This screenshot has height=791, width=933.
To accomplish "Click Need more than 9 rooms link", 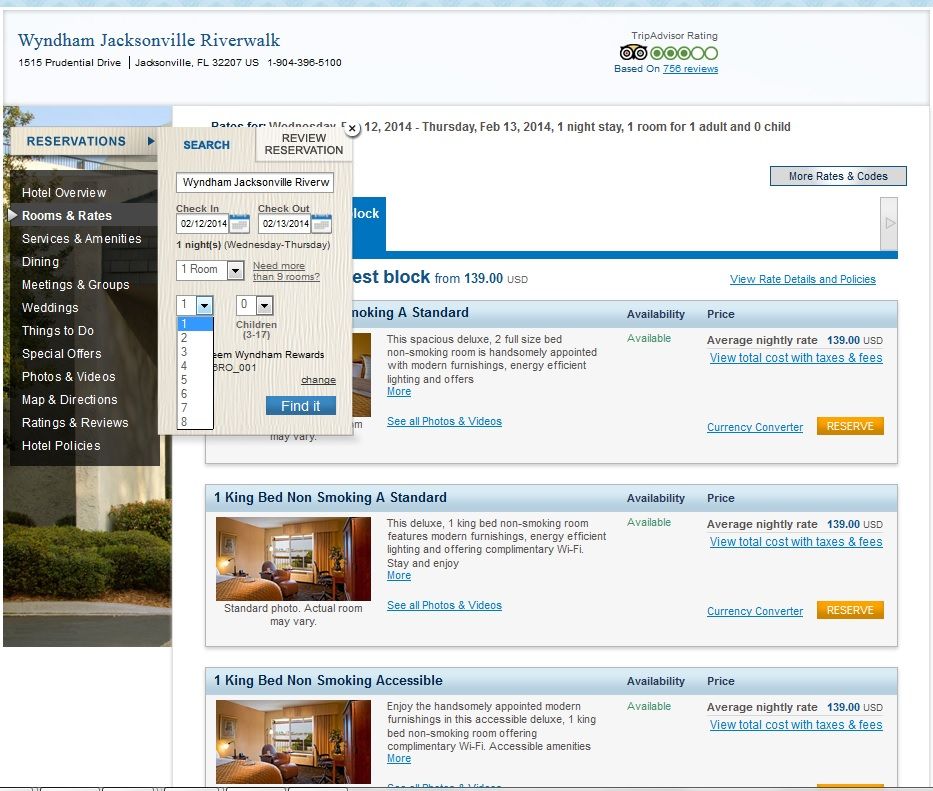I will tap(286, 271).
